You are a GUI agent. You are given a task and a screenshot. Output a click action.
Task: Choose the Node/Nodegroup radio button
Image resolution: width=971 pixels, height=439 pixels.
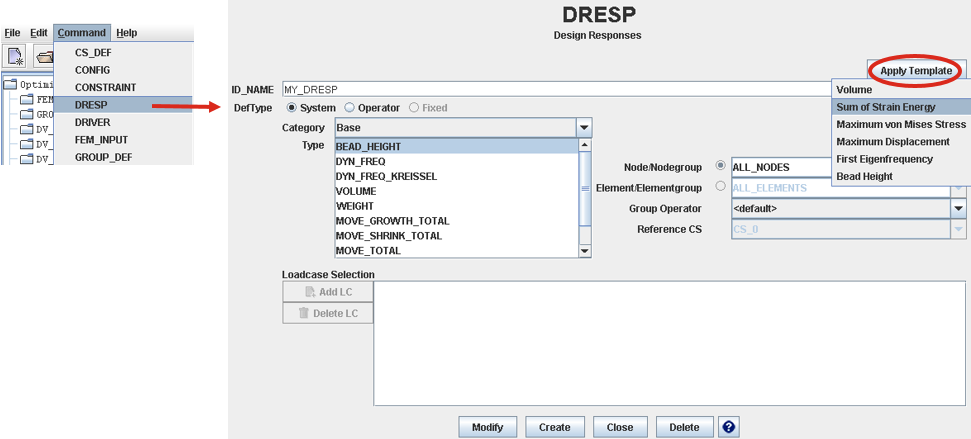click(x=721, y=166)
